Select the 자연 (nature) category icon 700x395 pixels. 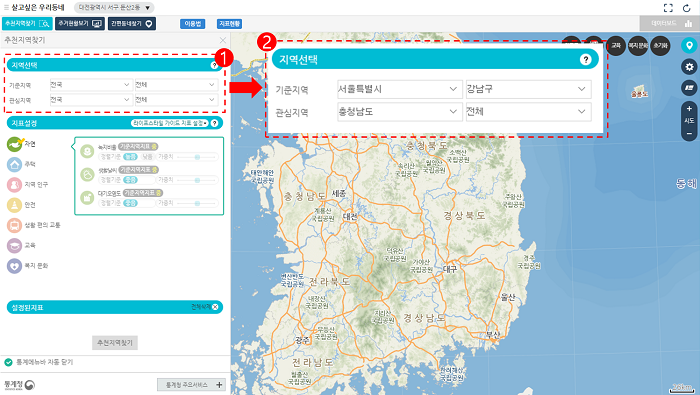coord(15,144)
